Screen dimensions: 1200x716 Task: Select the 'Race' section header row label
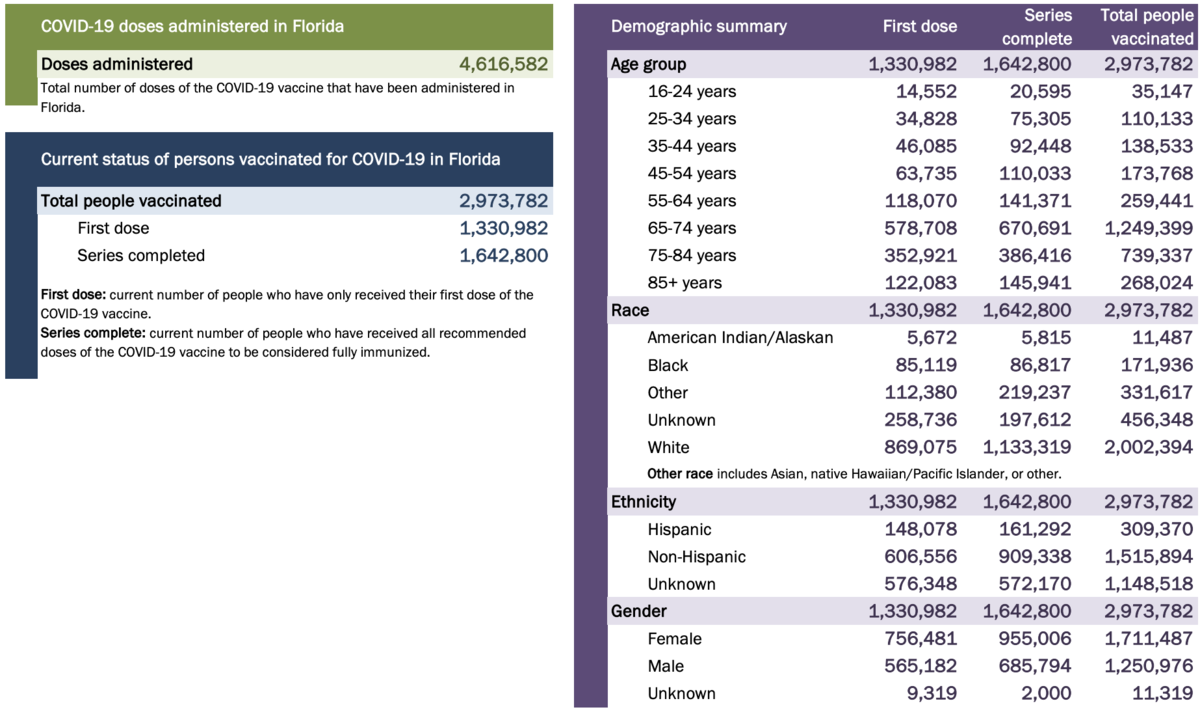coord(630,310)
